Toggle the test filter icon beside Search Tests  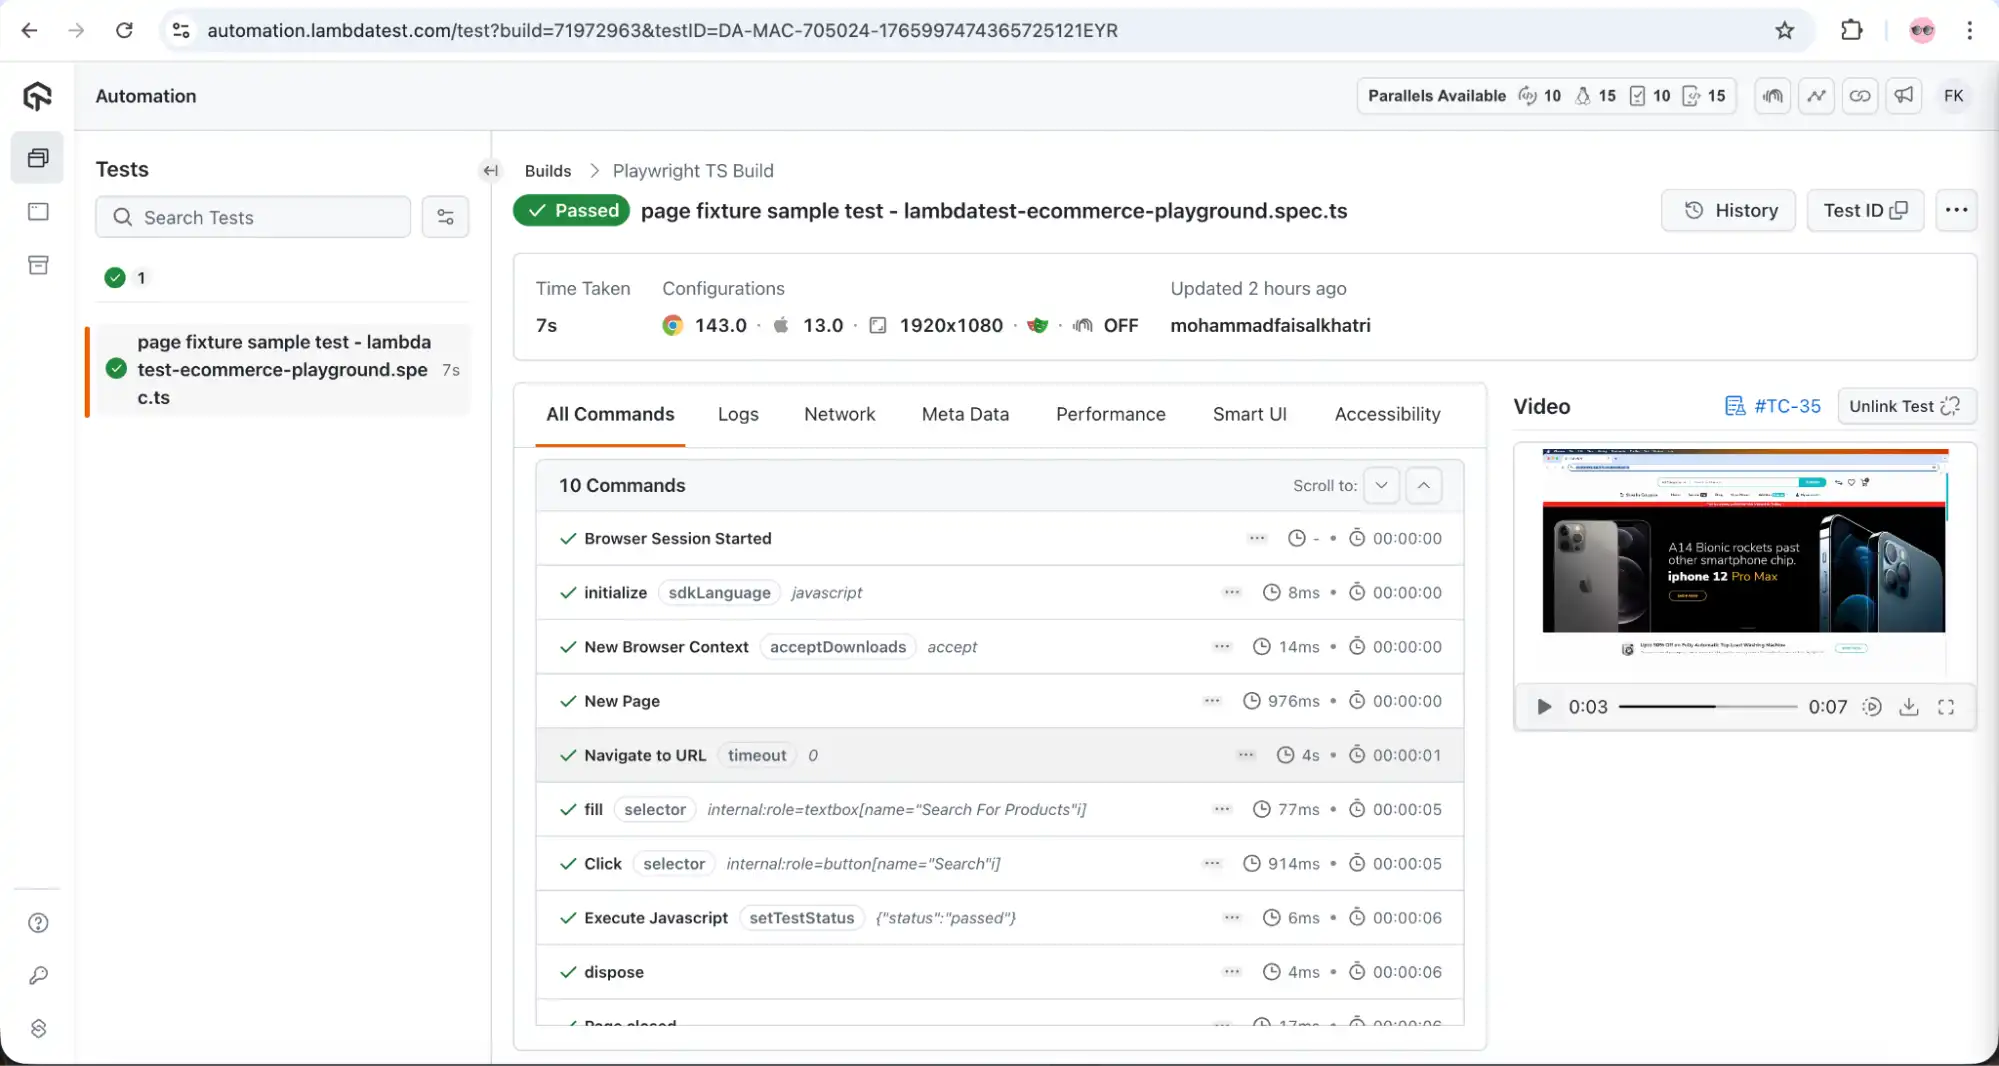pyautogui.click(x=446, y=217)
